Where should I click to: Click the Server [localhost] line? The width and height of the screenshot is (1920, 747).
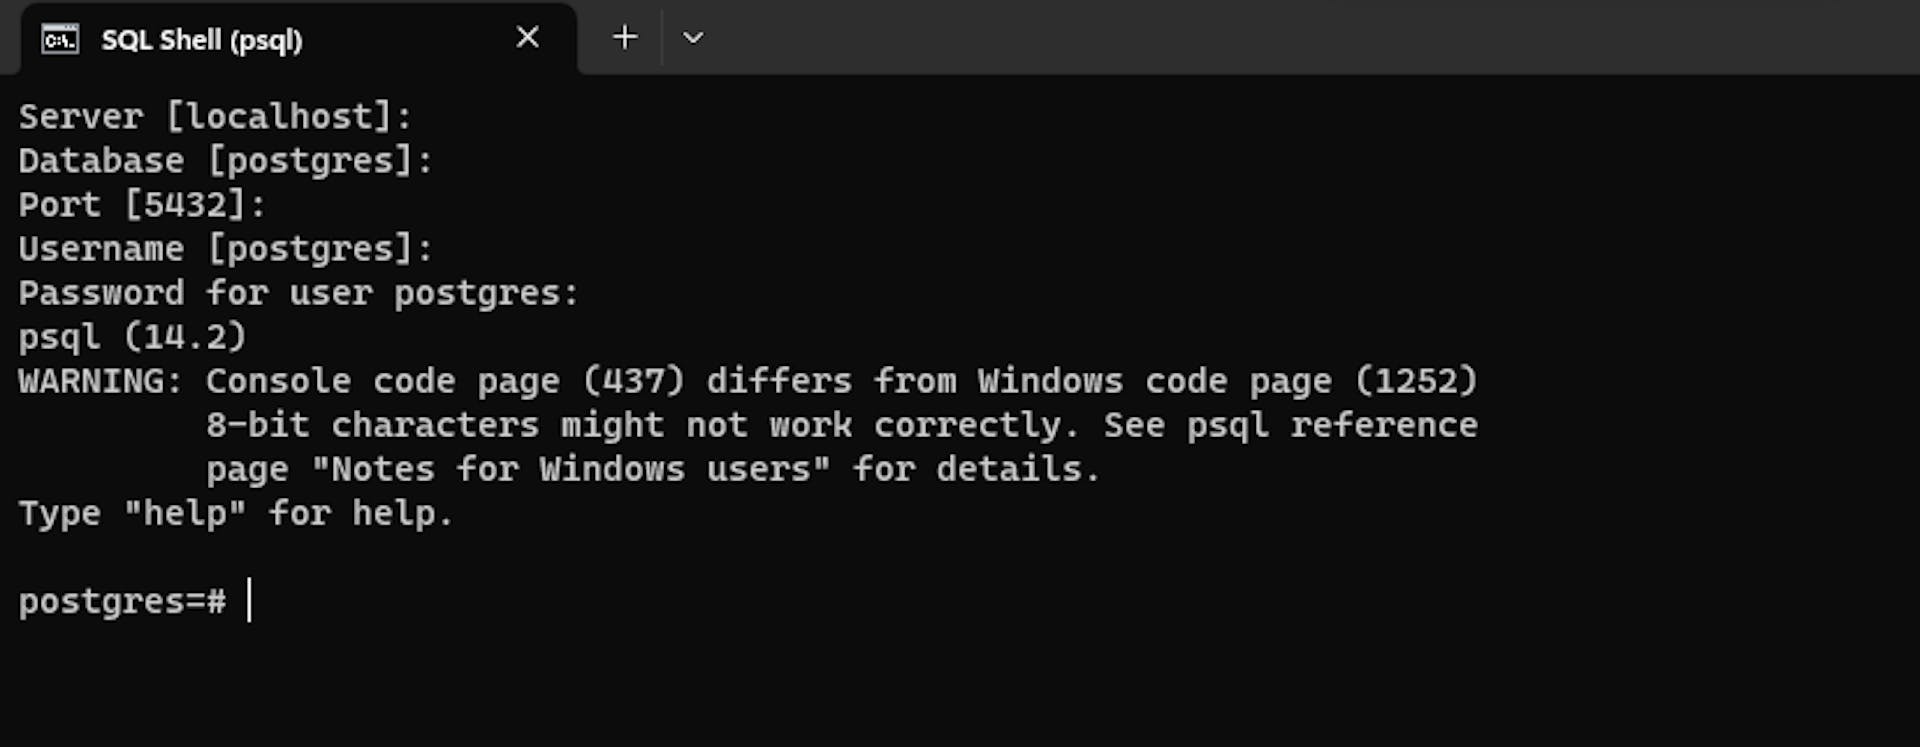(215, 117)
